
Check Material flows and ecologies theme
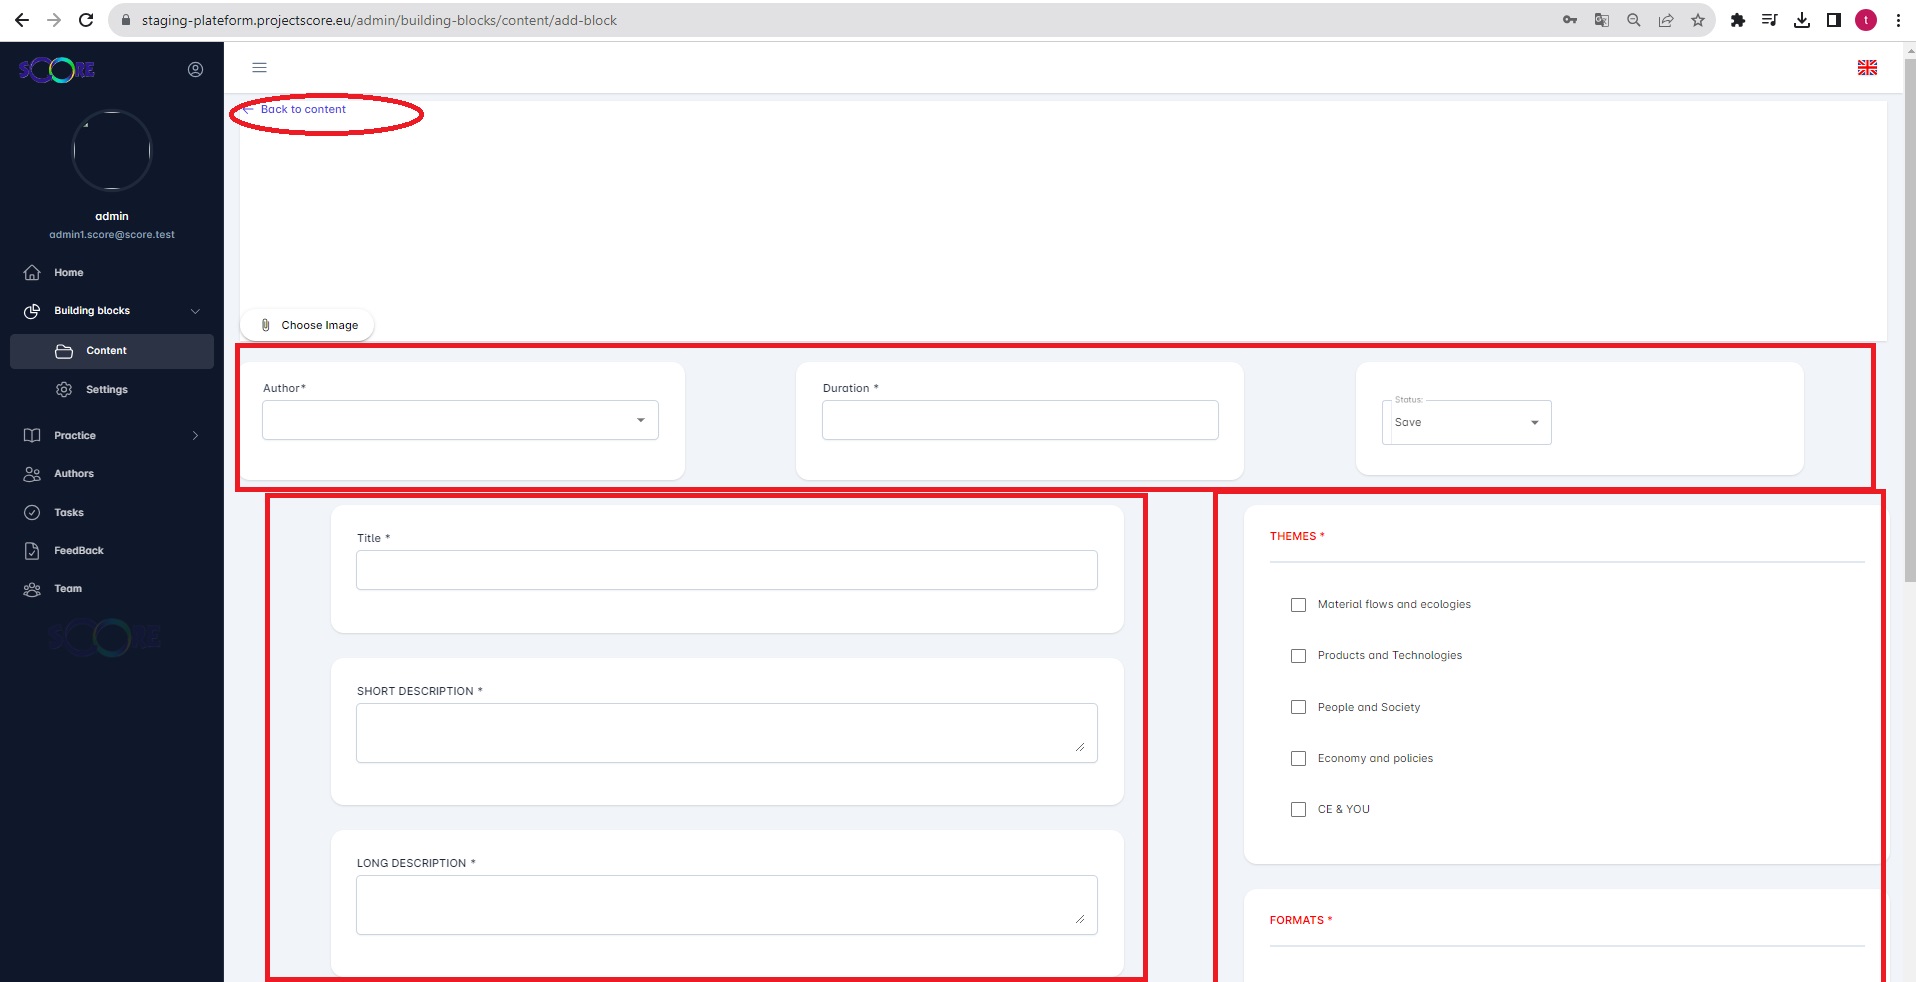[x=1298, y=605]
